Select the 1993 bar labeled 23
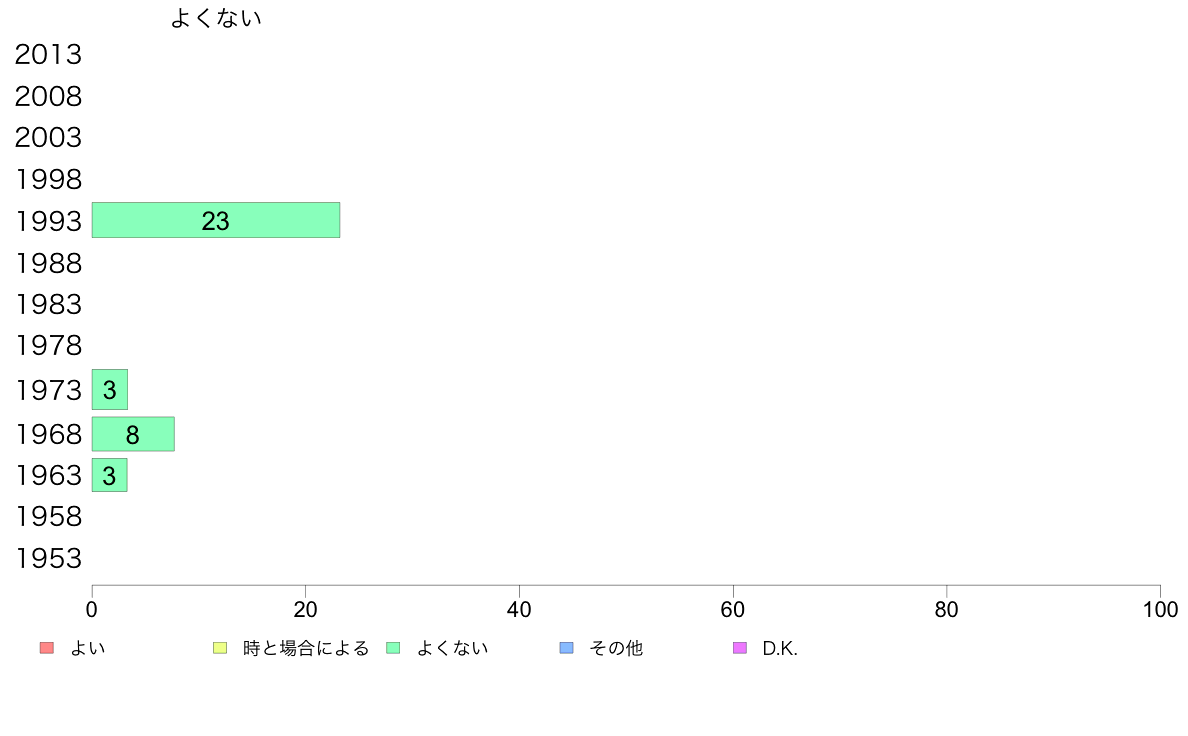Screen dimensions: 1188x736 216,220
